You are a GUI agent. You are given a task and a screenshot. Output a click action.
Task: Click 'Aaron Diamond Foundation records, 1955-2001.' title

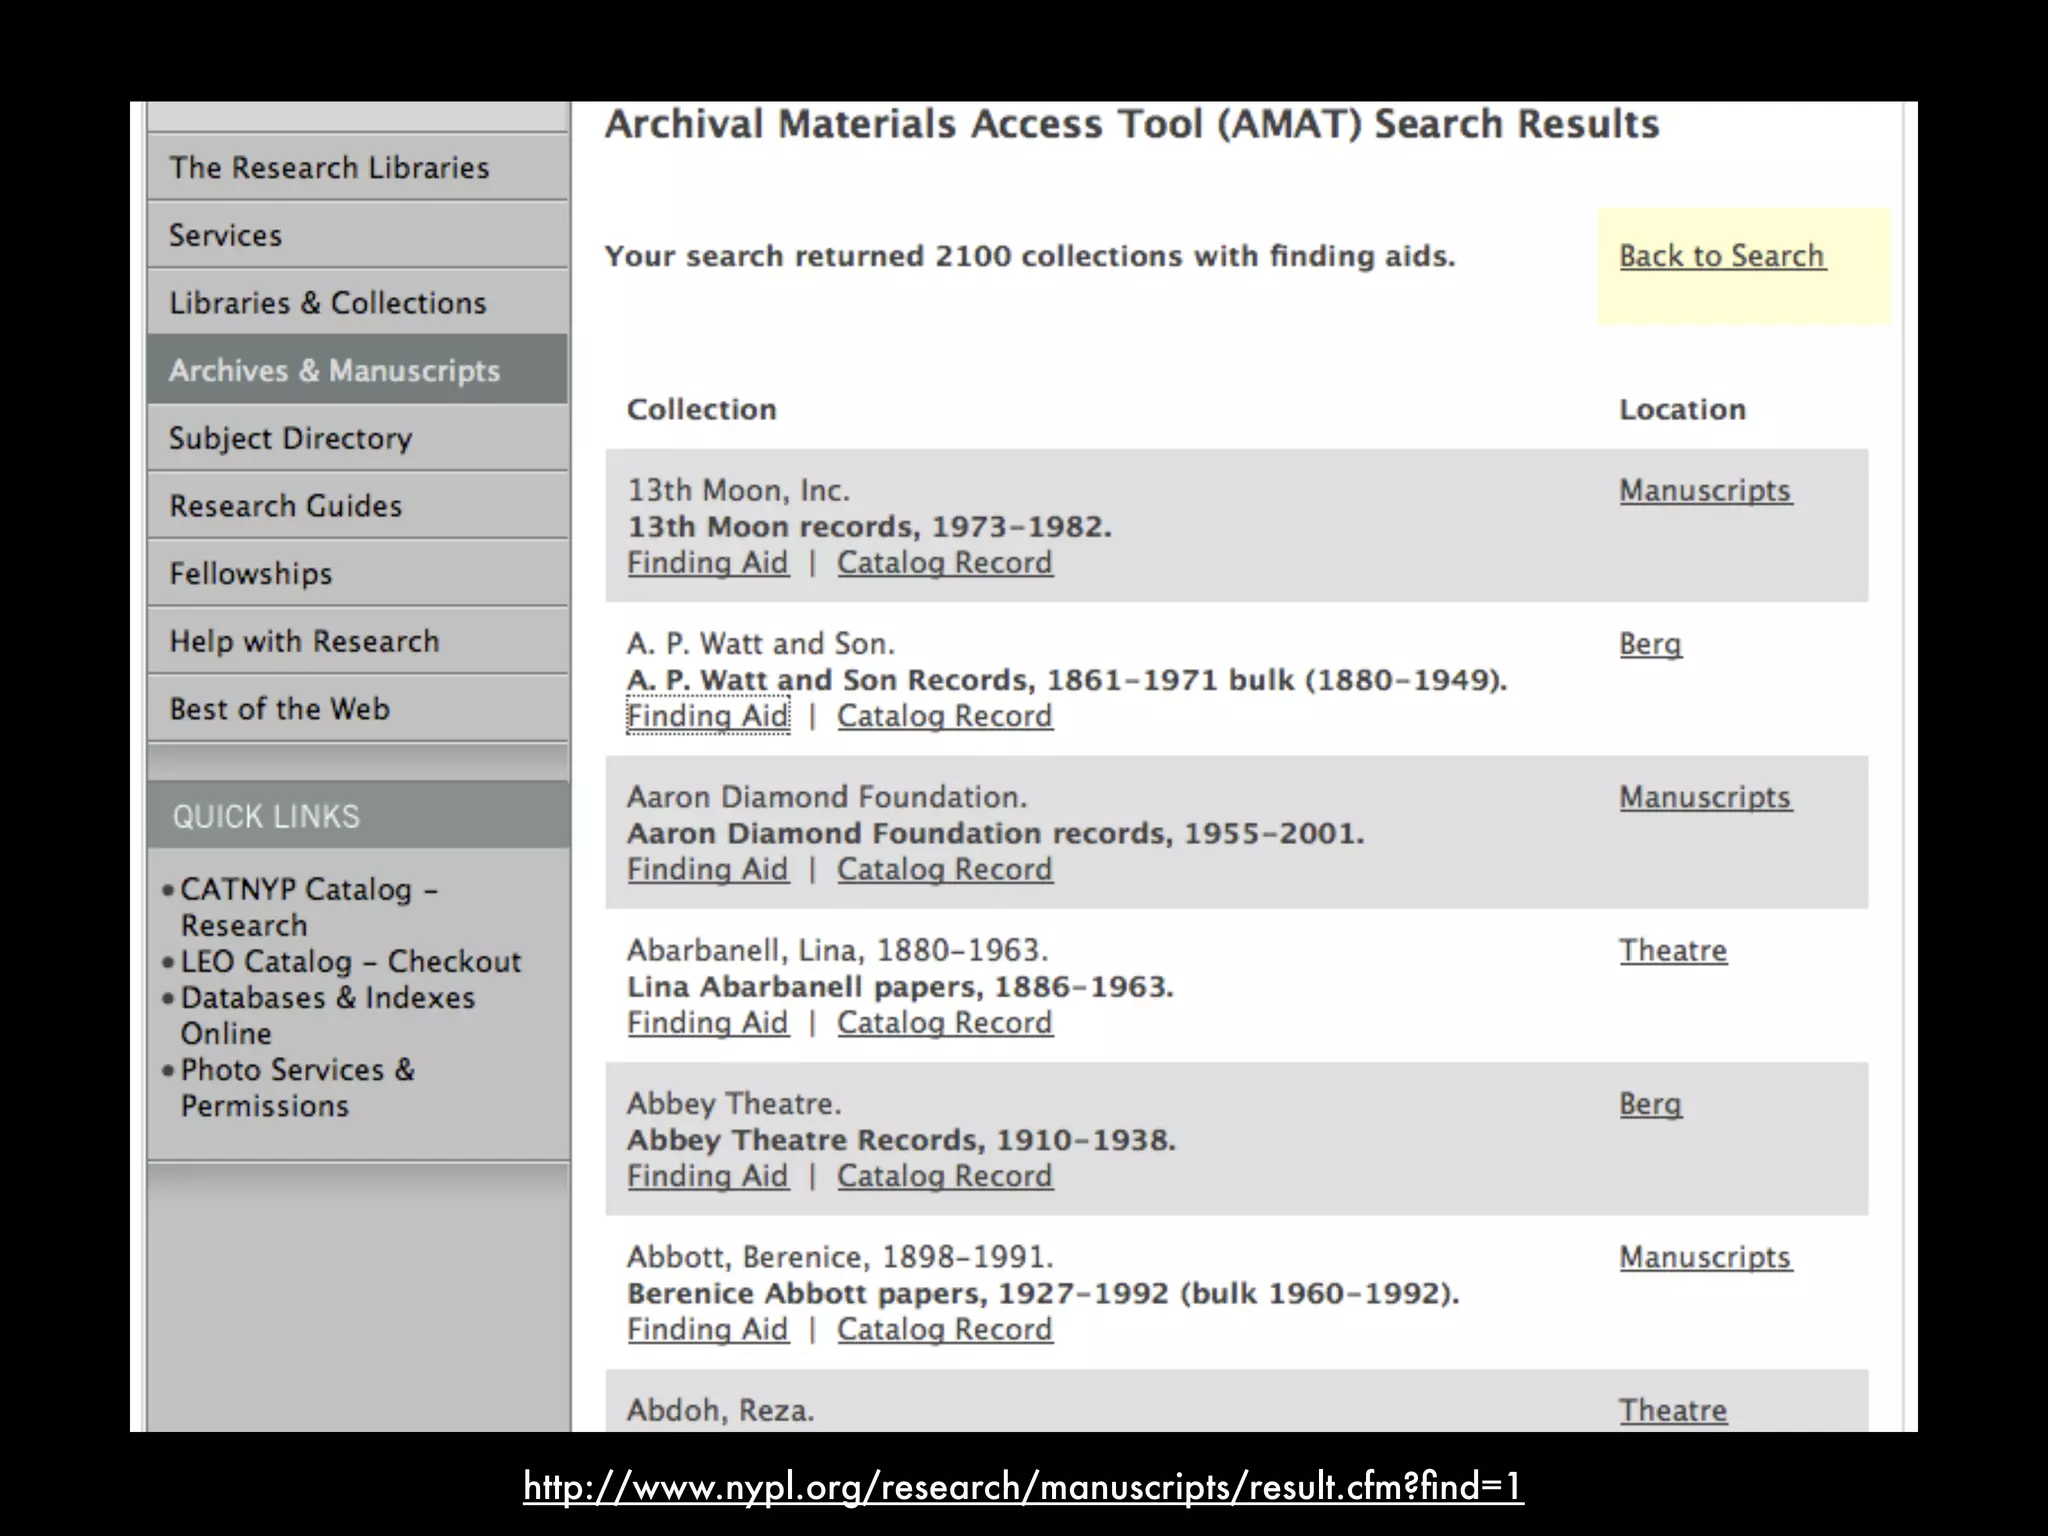[996, 833]
